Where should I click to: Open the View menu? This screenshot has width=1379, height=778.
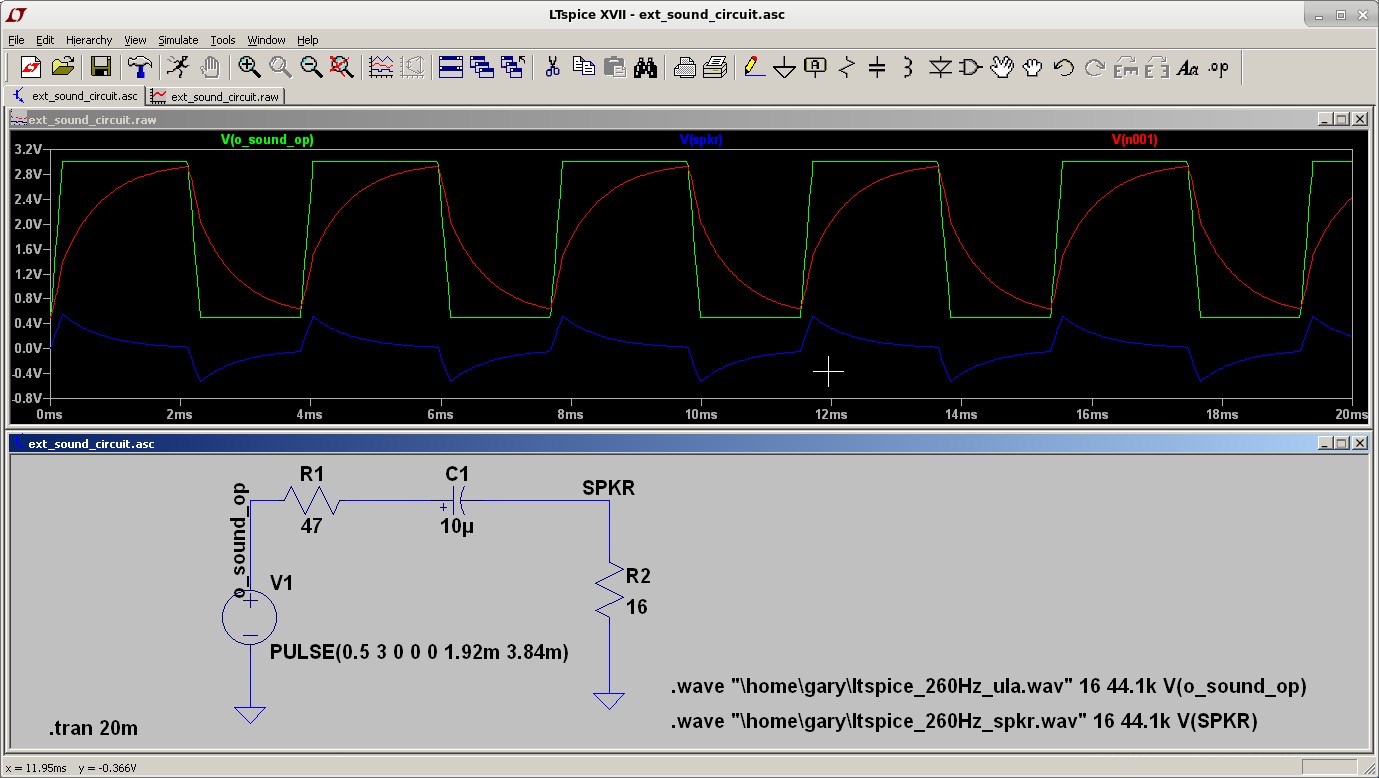pyautogui.click(x=135, y=40)
